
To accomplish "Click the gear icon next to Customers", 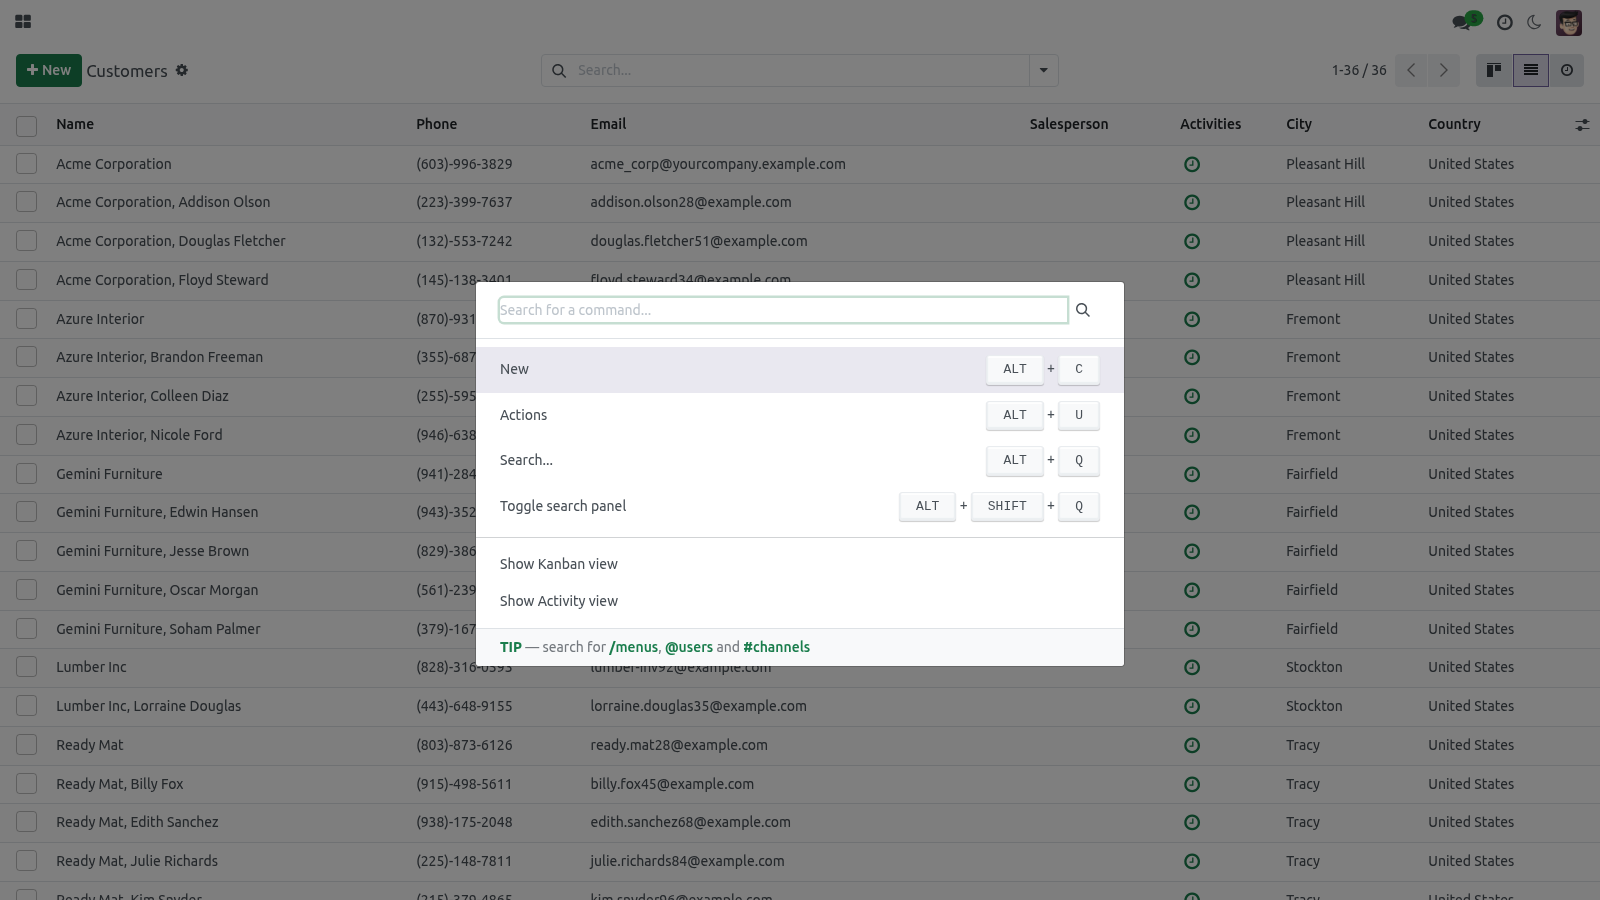I will pyautogui.click(x=182, y=70).
